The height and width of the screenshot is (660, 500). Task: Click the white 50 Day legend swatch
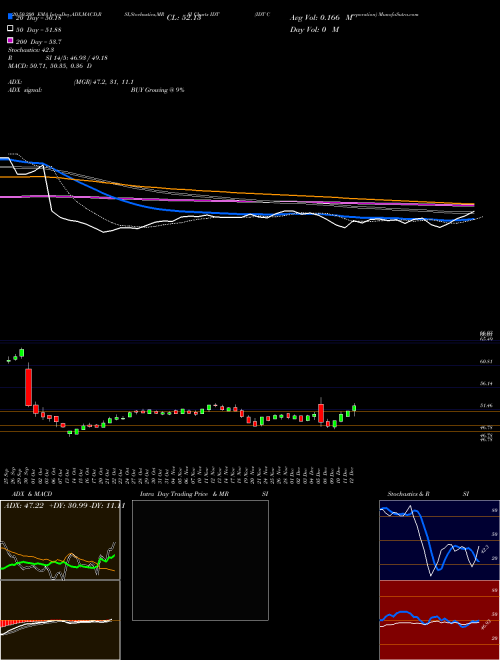click(10, 29)
